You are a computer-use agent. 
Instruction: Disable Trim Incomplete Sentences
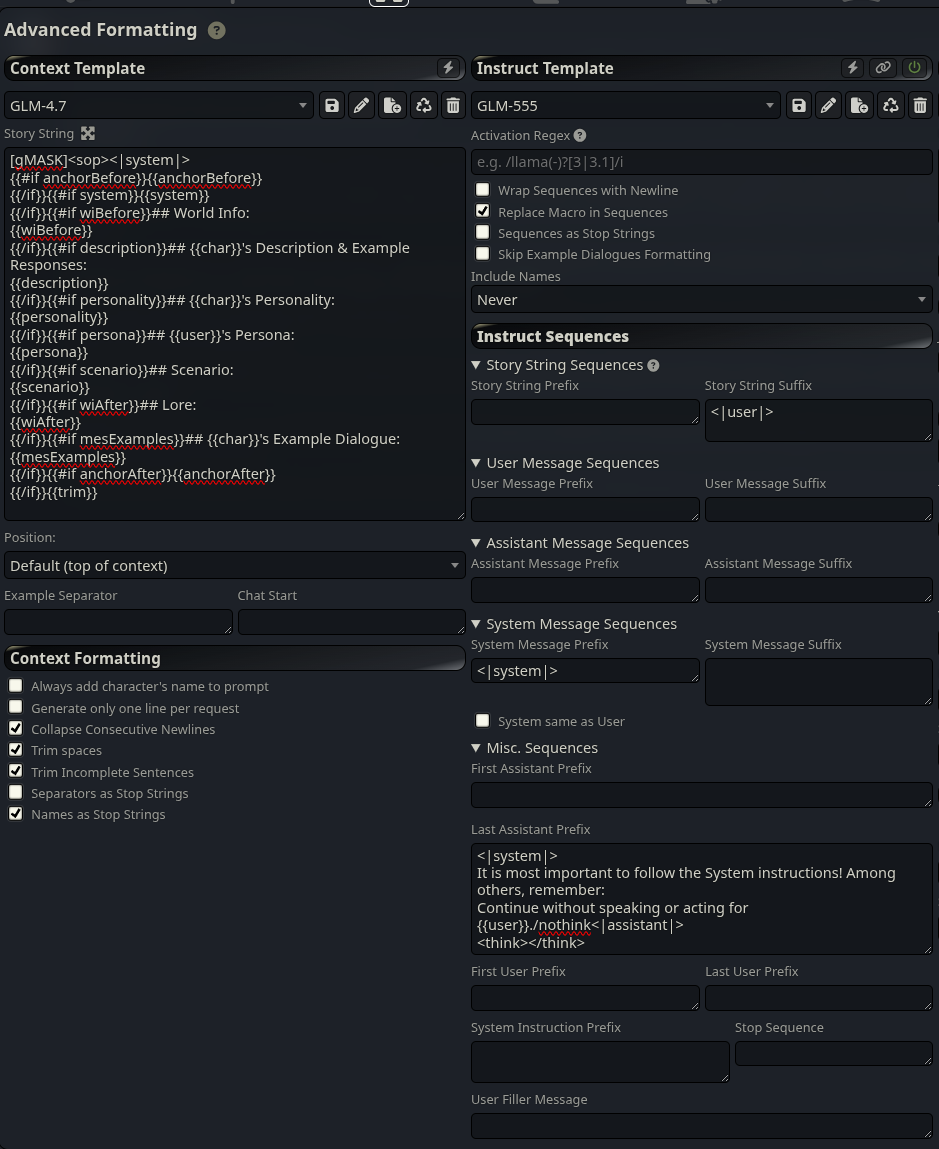tap(15, 771)
